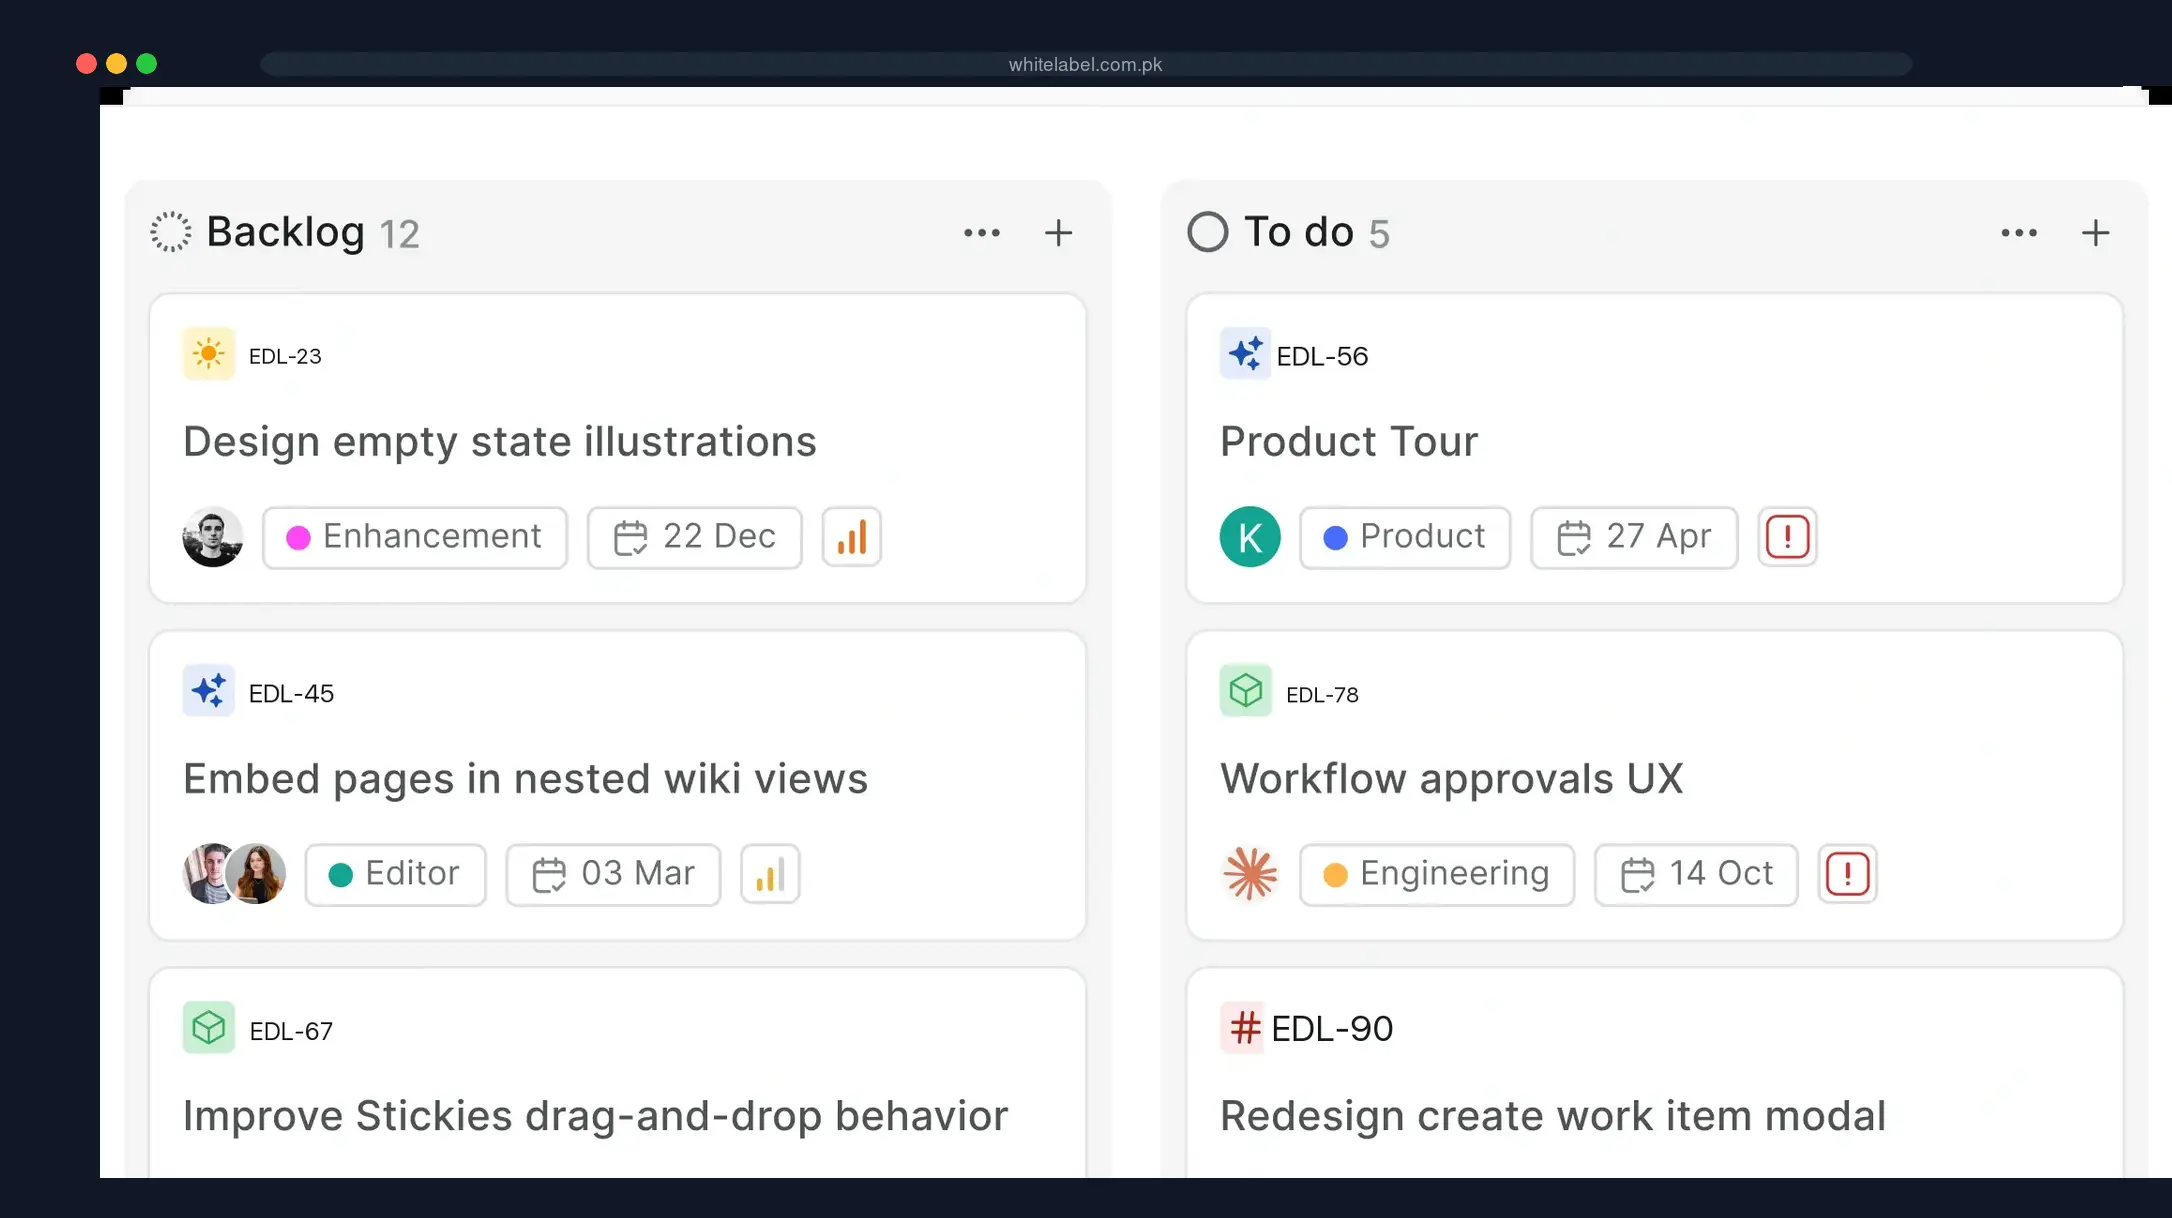2172x1218 pixels.
Task: Open the Backlog column more options menu
Action: (981, 233)
